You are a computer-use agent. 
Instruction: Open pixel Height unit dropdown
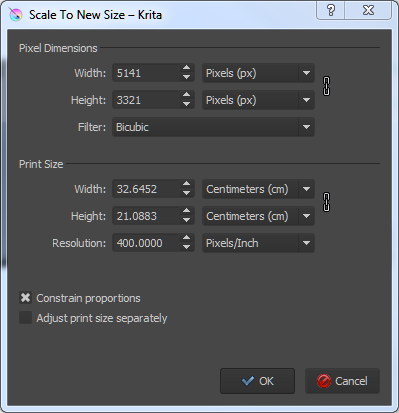258,100
